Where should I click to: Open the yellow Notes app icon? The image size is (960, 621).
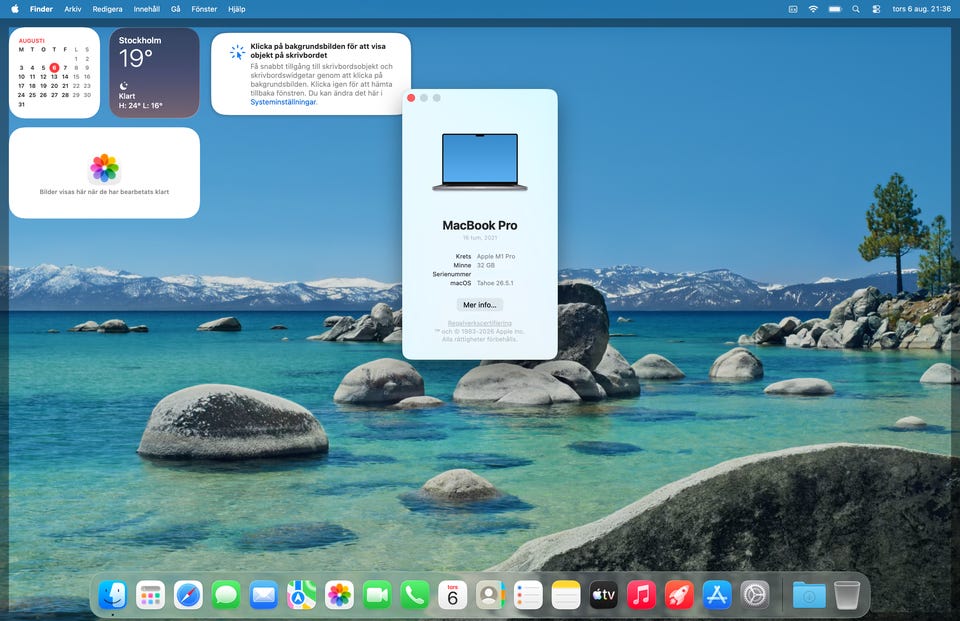[x=566, y=595]
